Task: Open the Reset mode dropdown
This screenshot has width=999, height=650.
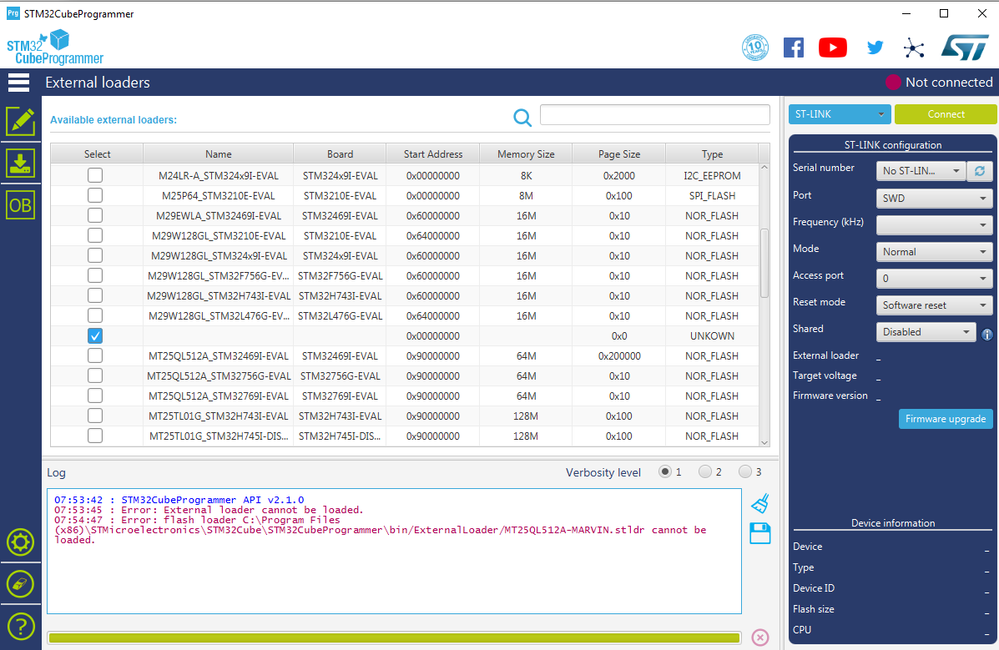Action: pyautogui.click(x=934, y=305)
